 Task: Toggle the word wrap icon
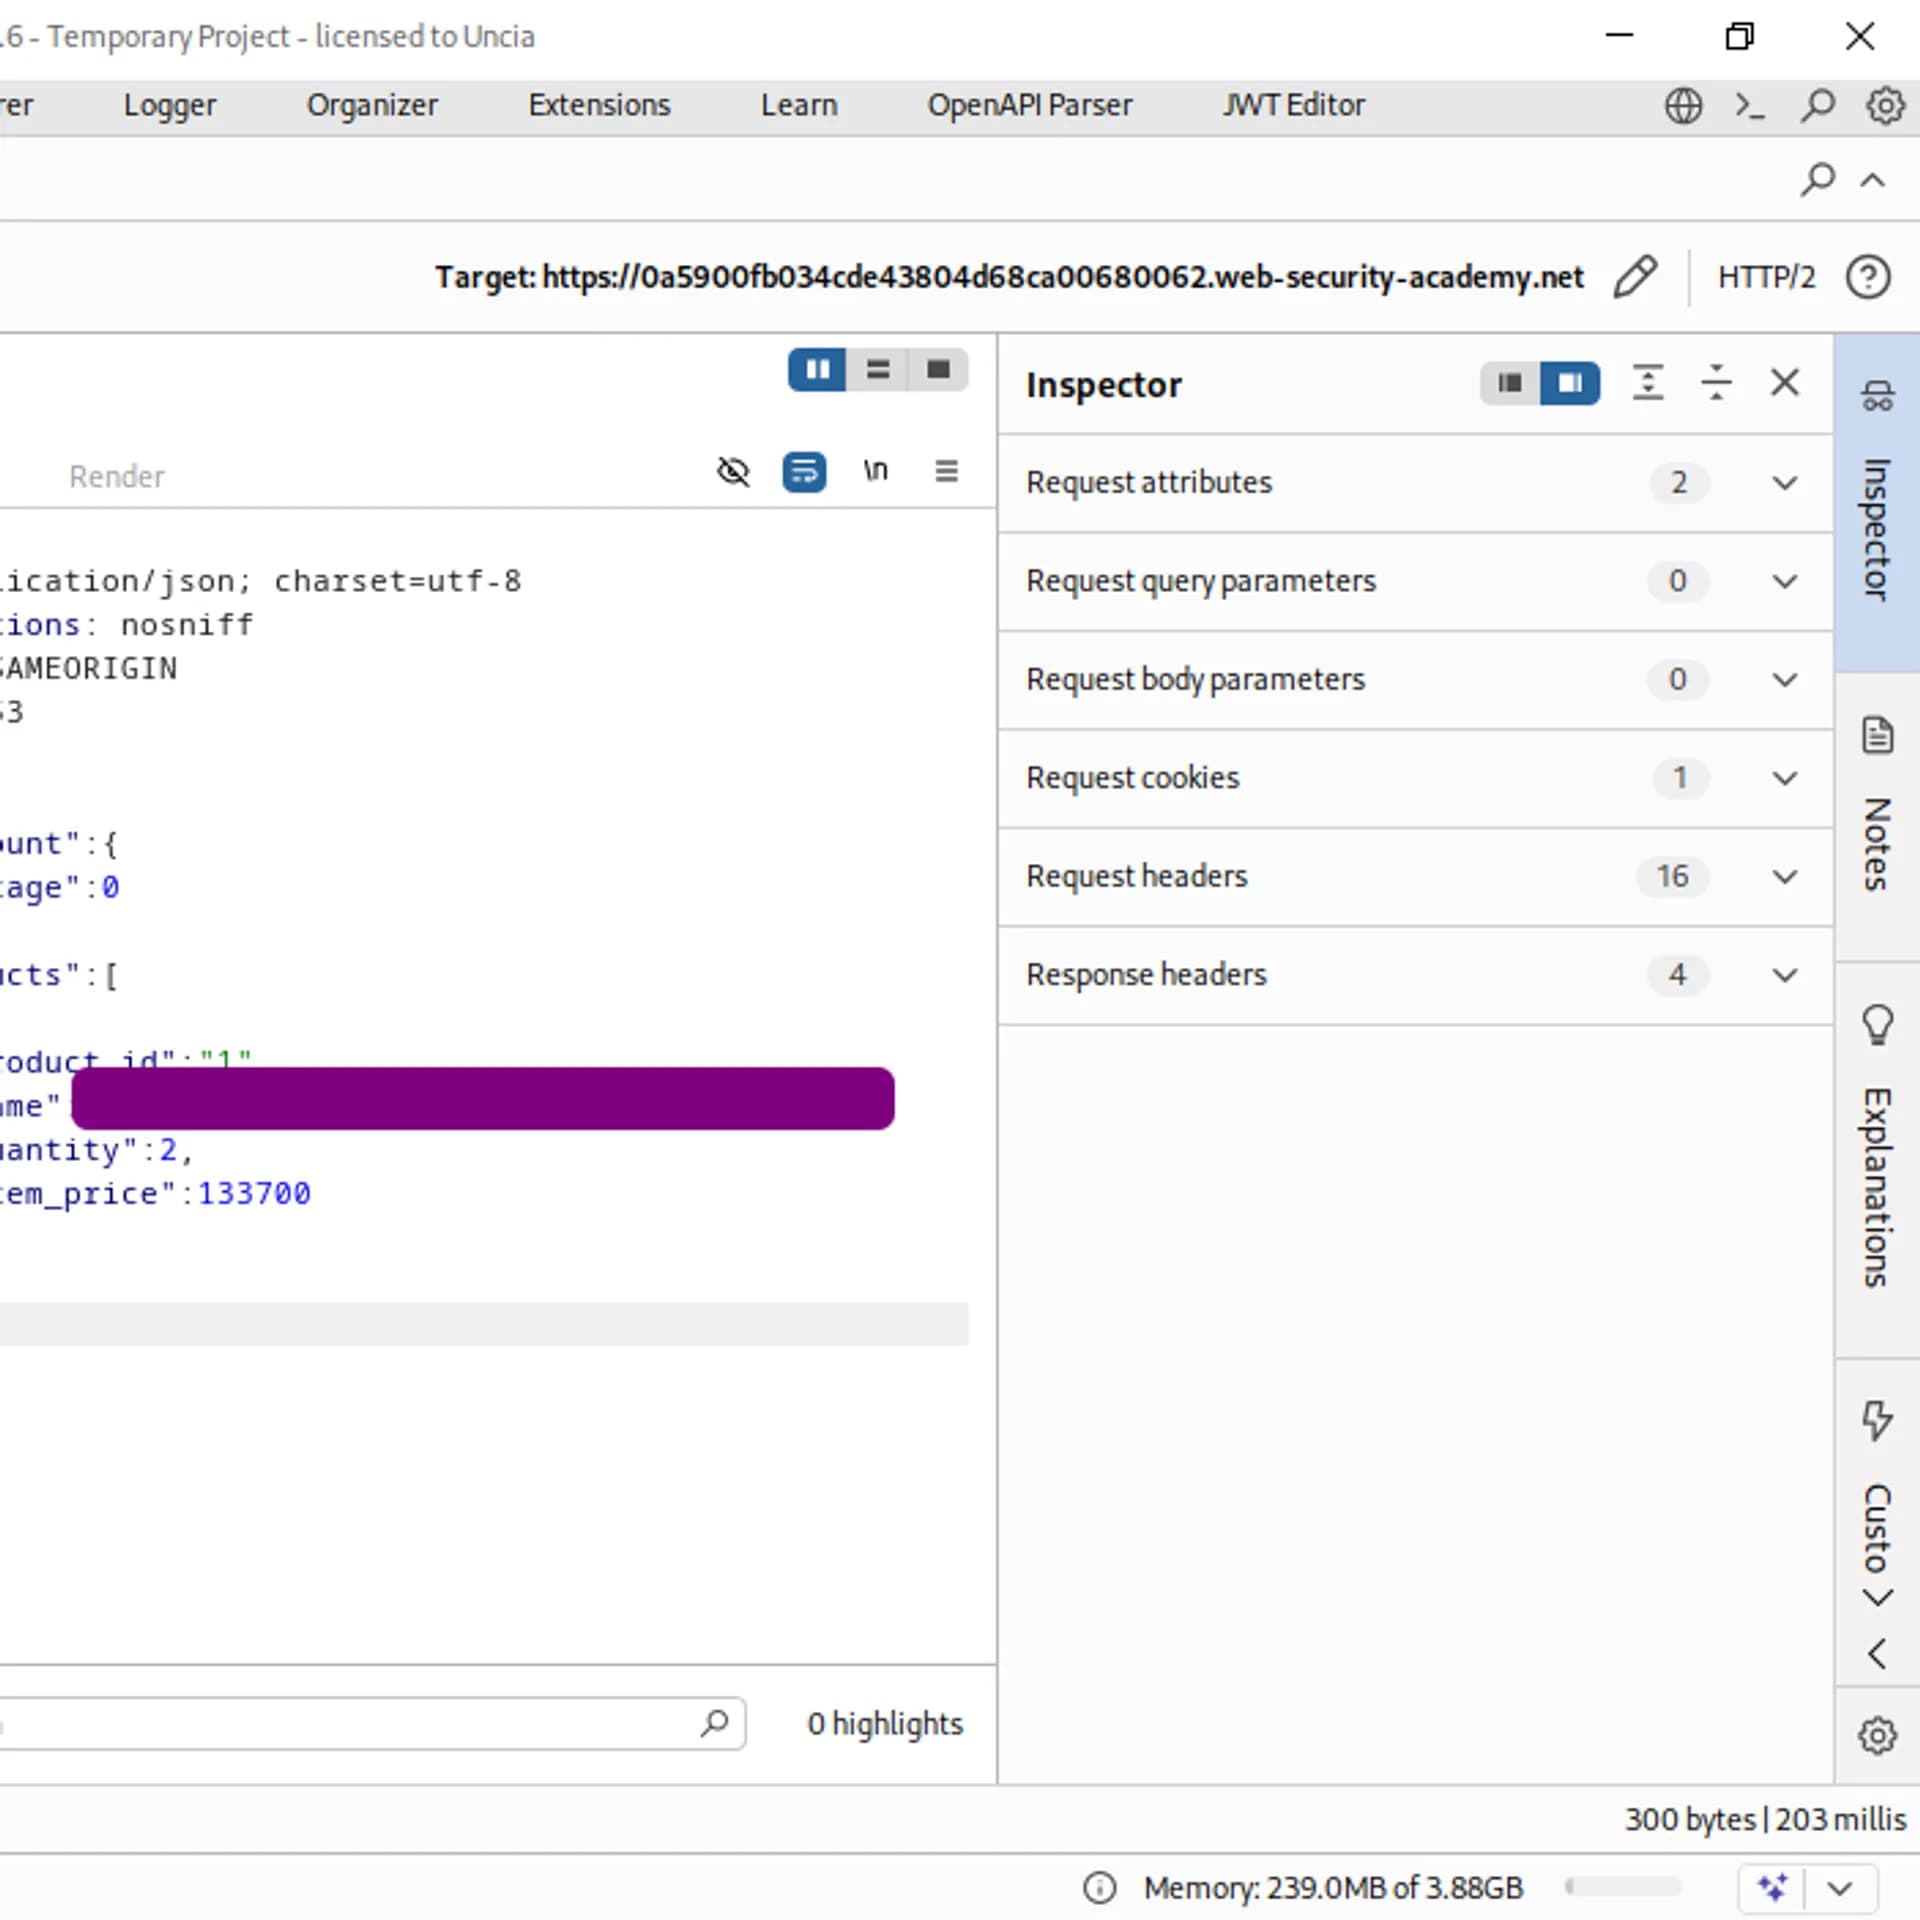[804, 471]
